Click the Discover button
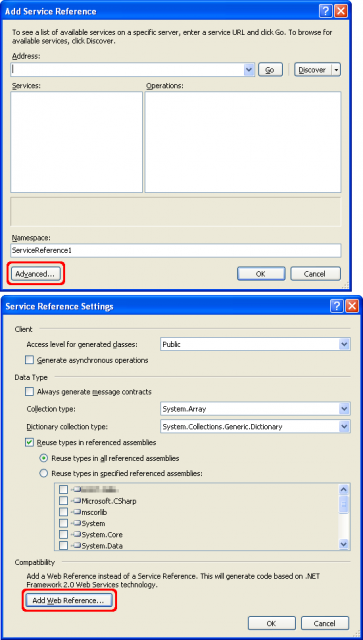This screenshot has width=363, height=640. pyautogui.click(x=312, y=70)
